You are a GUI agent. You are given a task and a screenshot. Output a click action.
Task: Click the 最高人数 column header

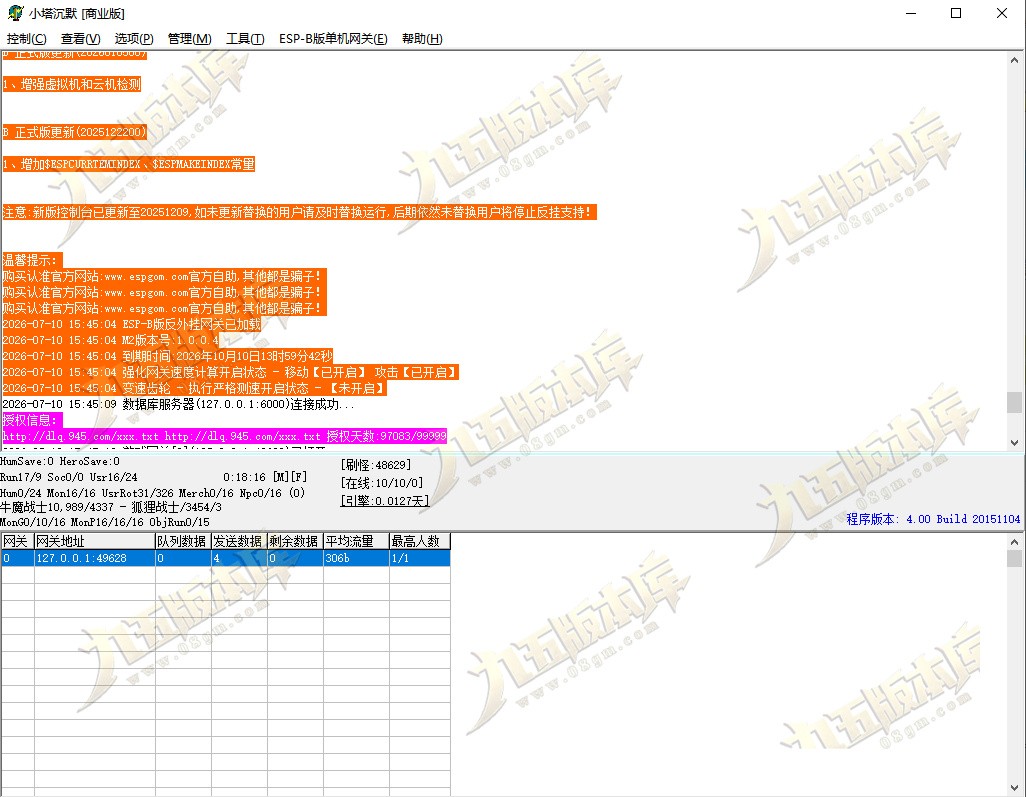[419, 541]
